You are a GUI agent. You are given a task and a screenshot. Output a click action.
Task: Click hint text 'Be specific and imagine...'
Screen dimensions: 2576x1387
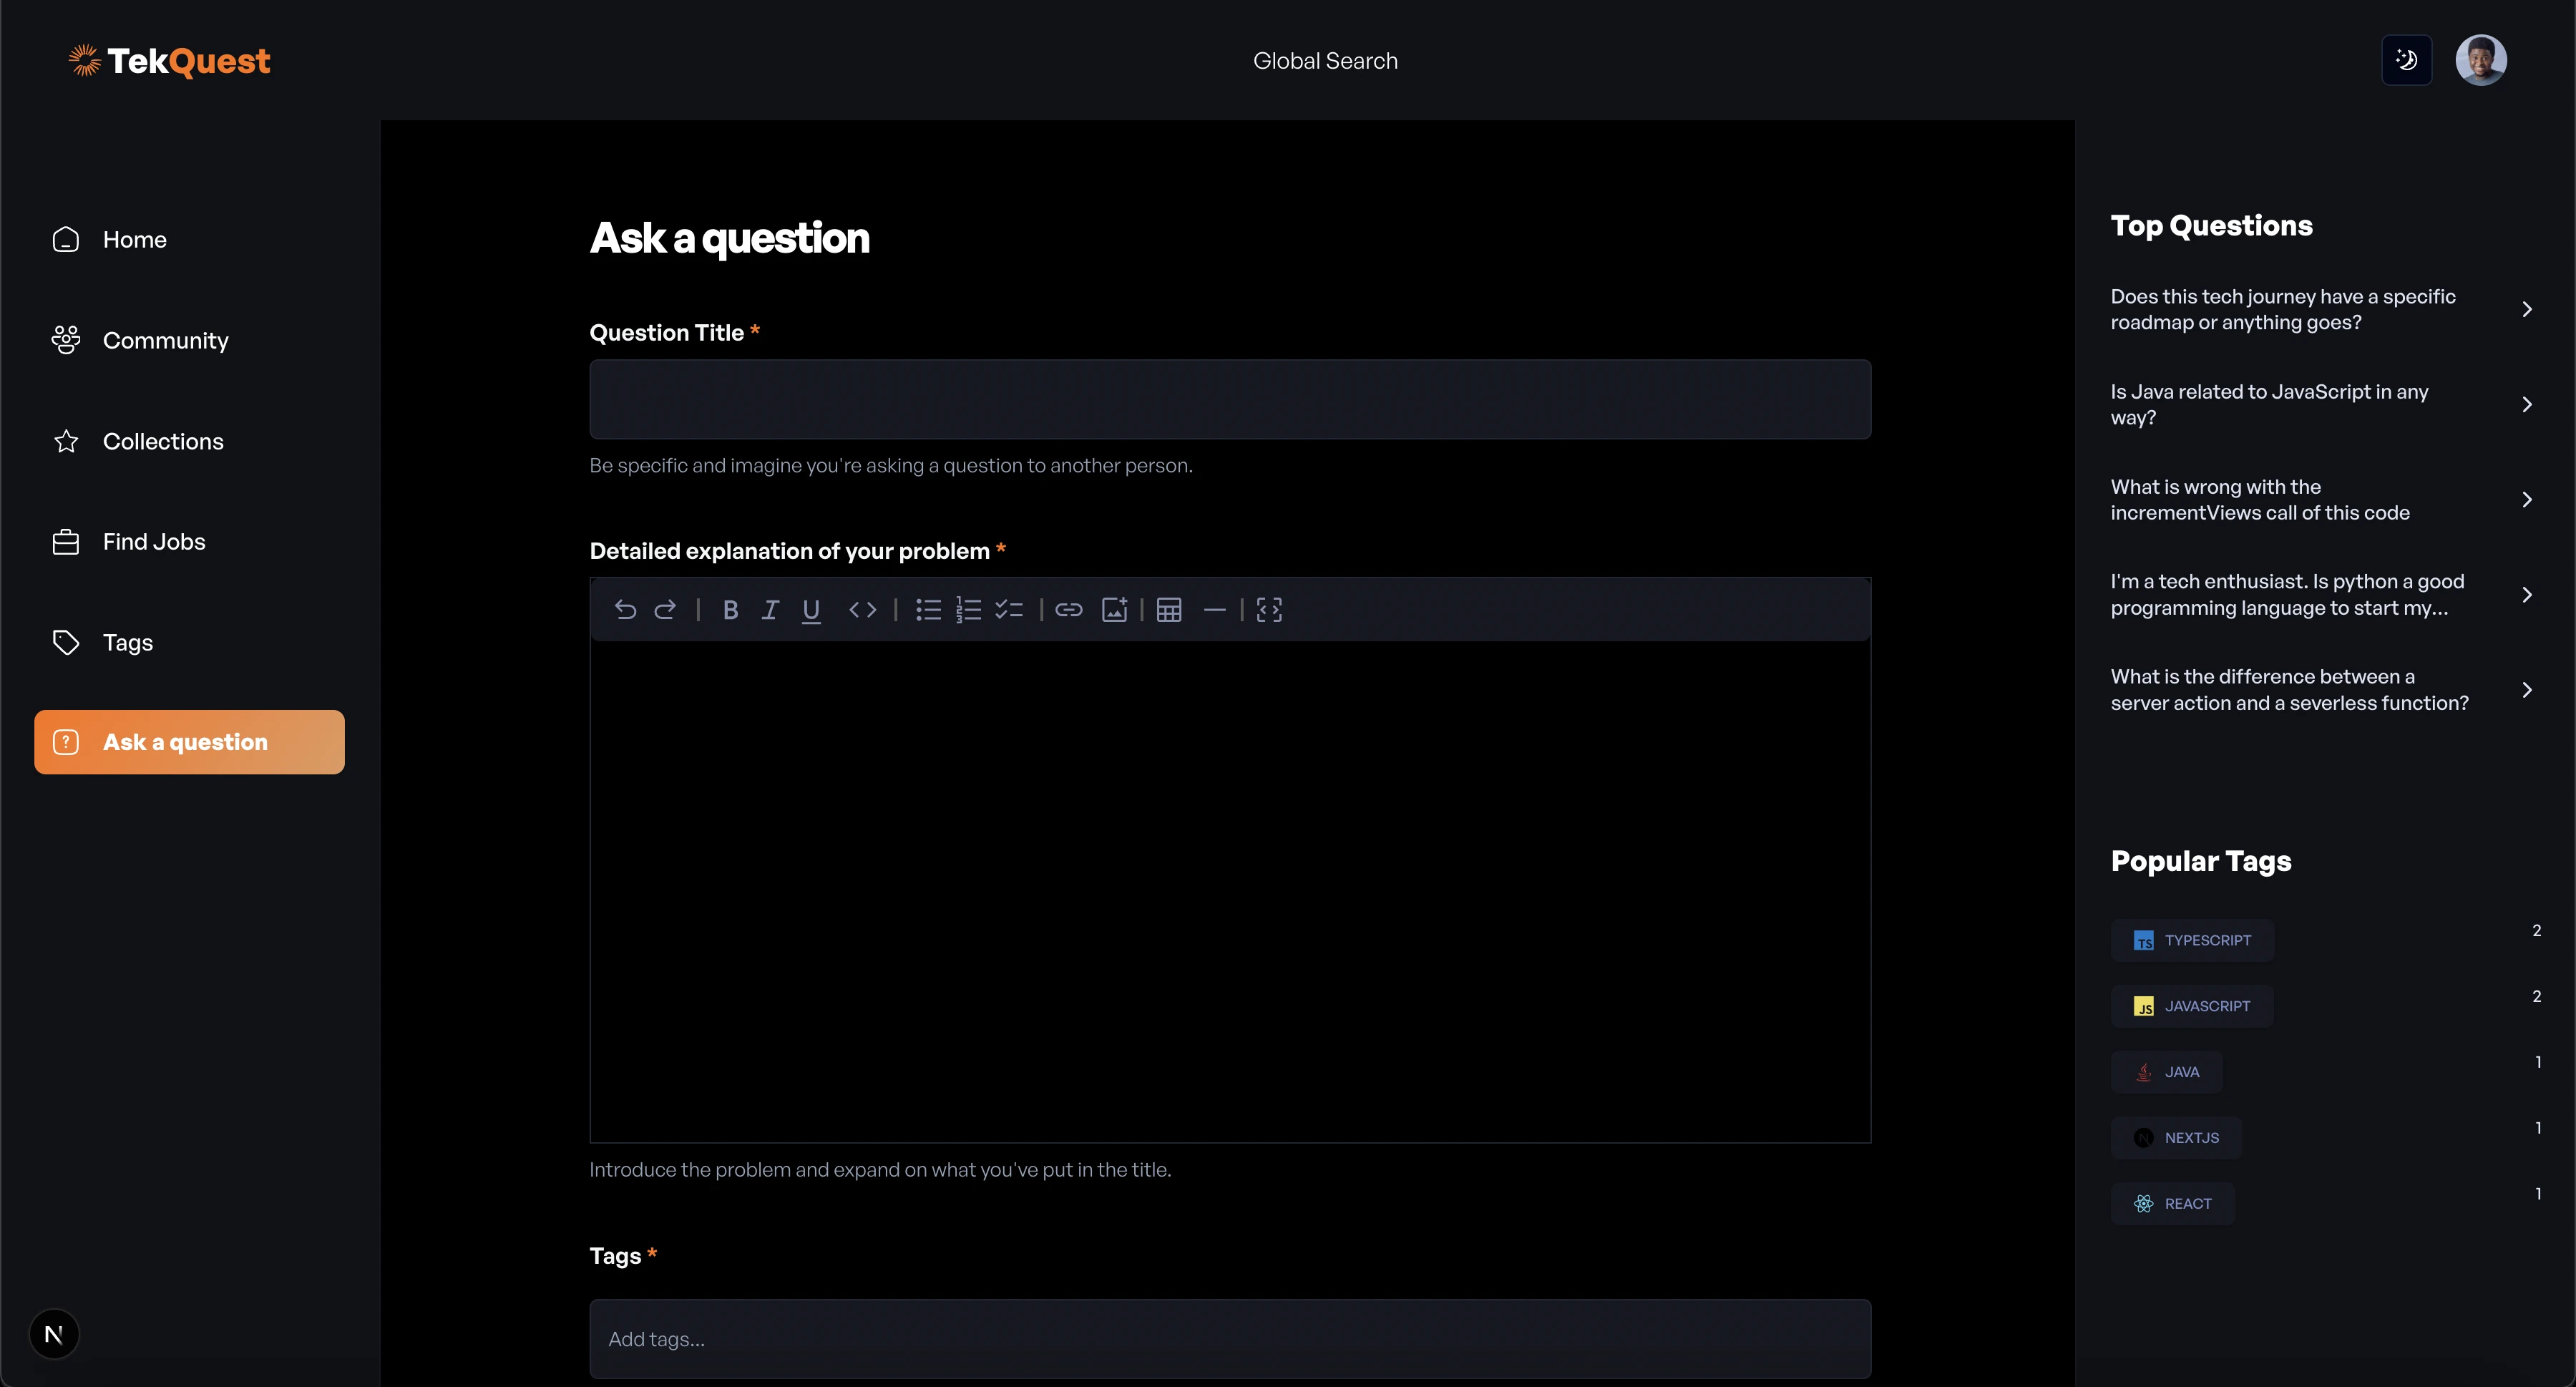pos(891,465)
